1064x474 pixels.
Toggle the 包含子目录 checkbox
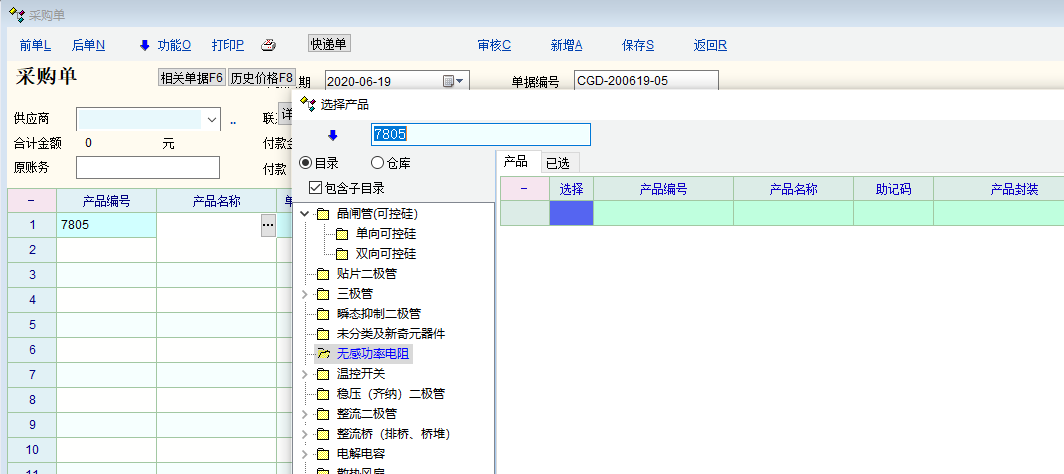(315, 188)
